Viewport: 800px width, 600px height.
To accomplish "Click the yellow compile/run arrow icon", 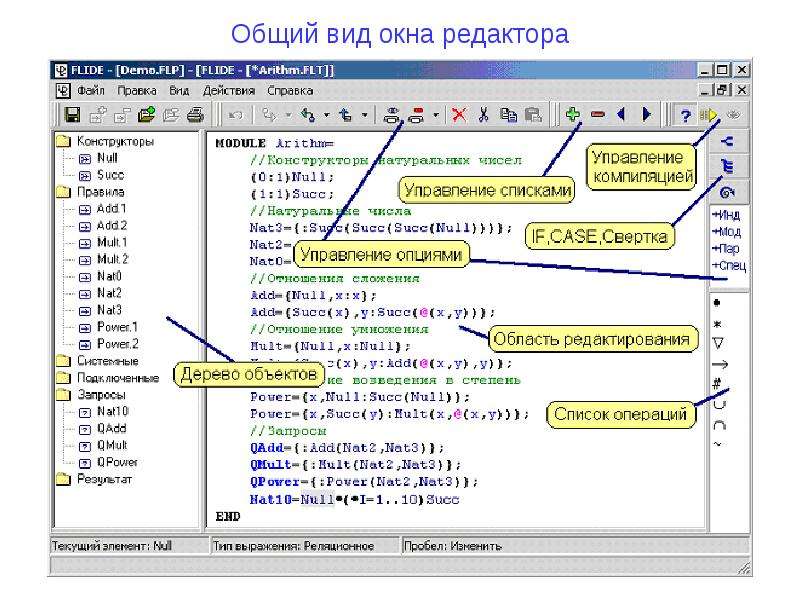I will coord(709,115).
